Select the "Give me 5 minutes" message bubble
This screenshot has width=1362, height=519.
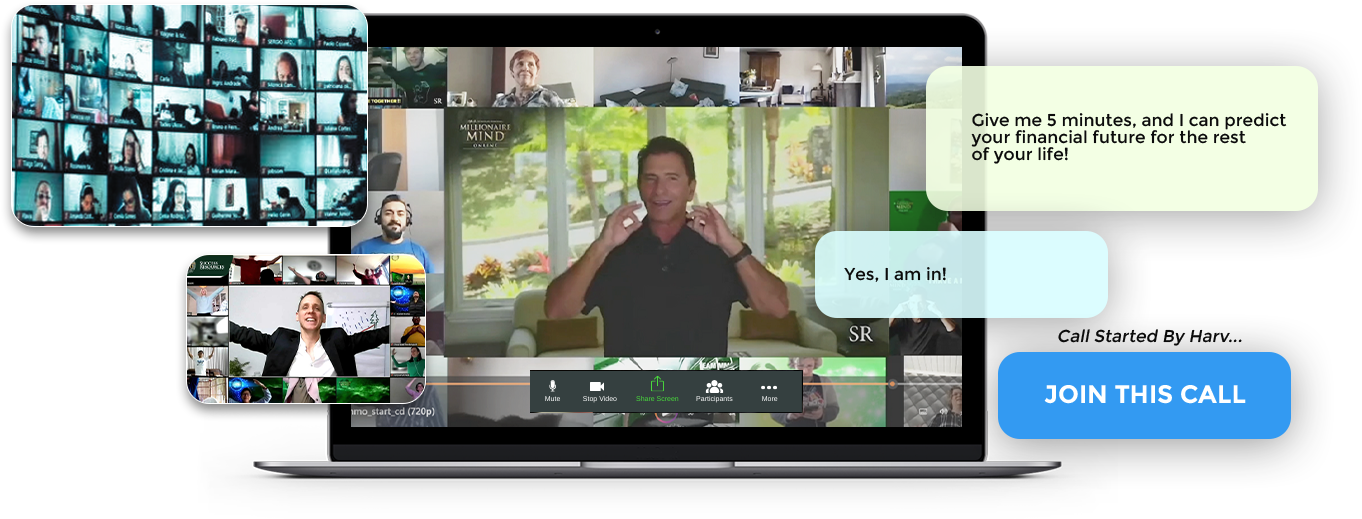point(1121,138)
